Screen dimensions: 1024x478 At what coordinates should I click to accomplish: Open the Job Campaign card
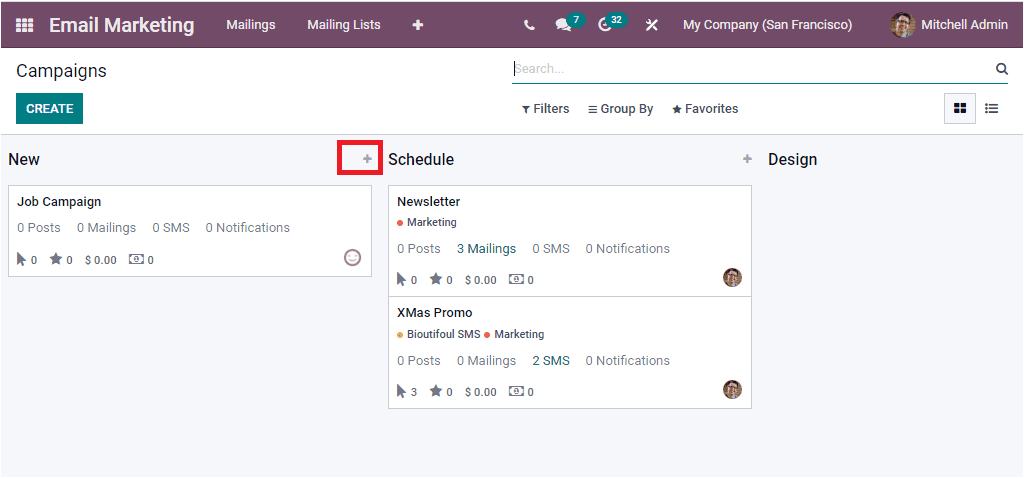[x=190, y=231]
